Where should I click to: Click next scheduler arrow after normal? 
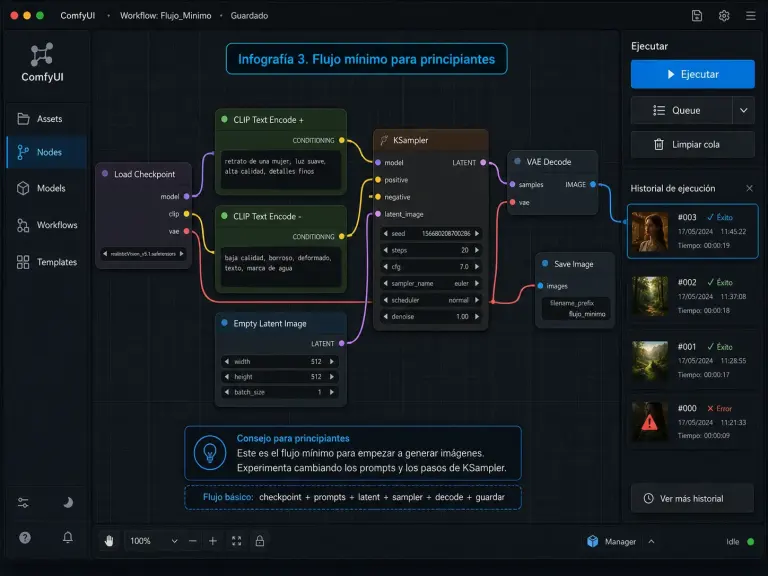point(477,300)
